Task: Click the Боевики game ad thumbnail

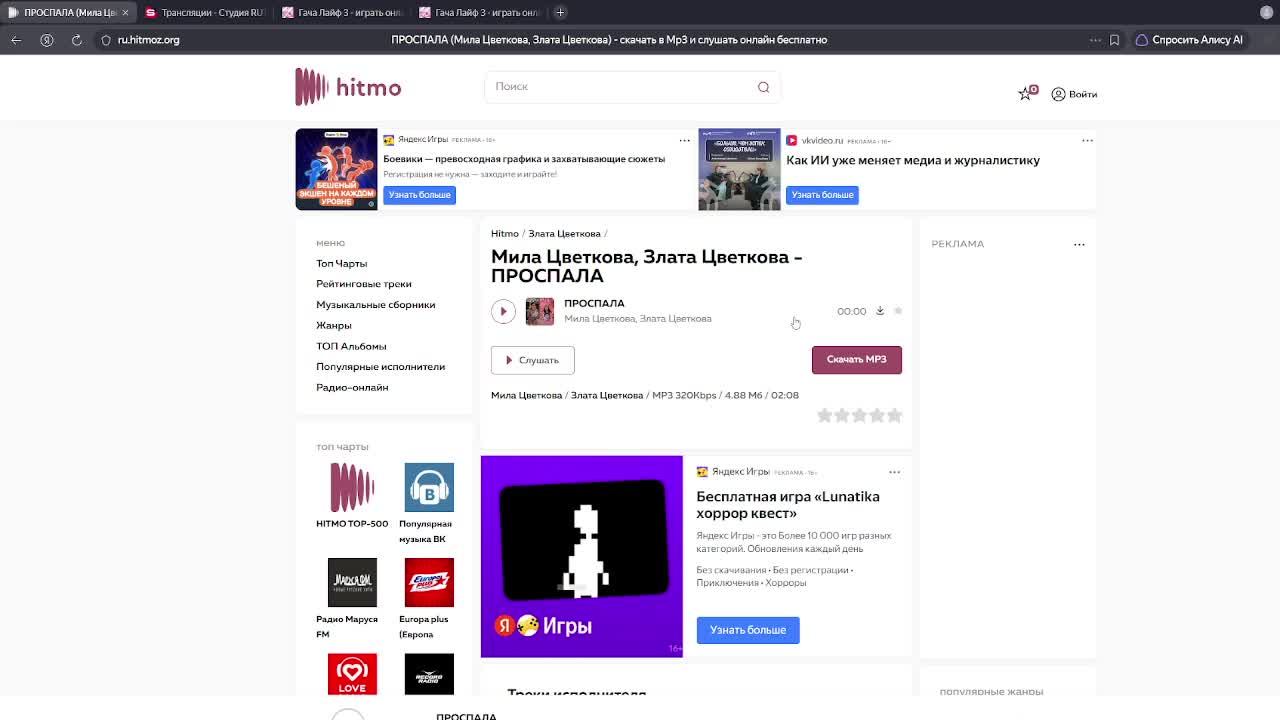Action: pos(336,169)
